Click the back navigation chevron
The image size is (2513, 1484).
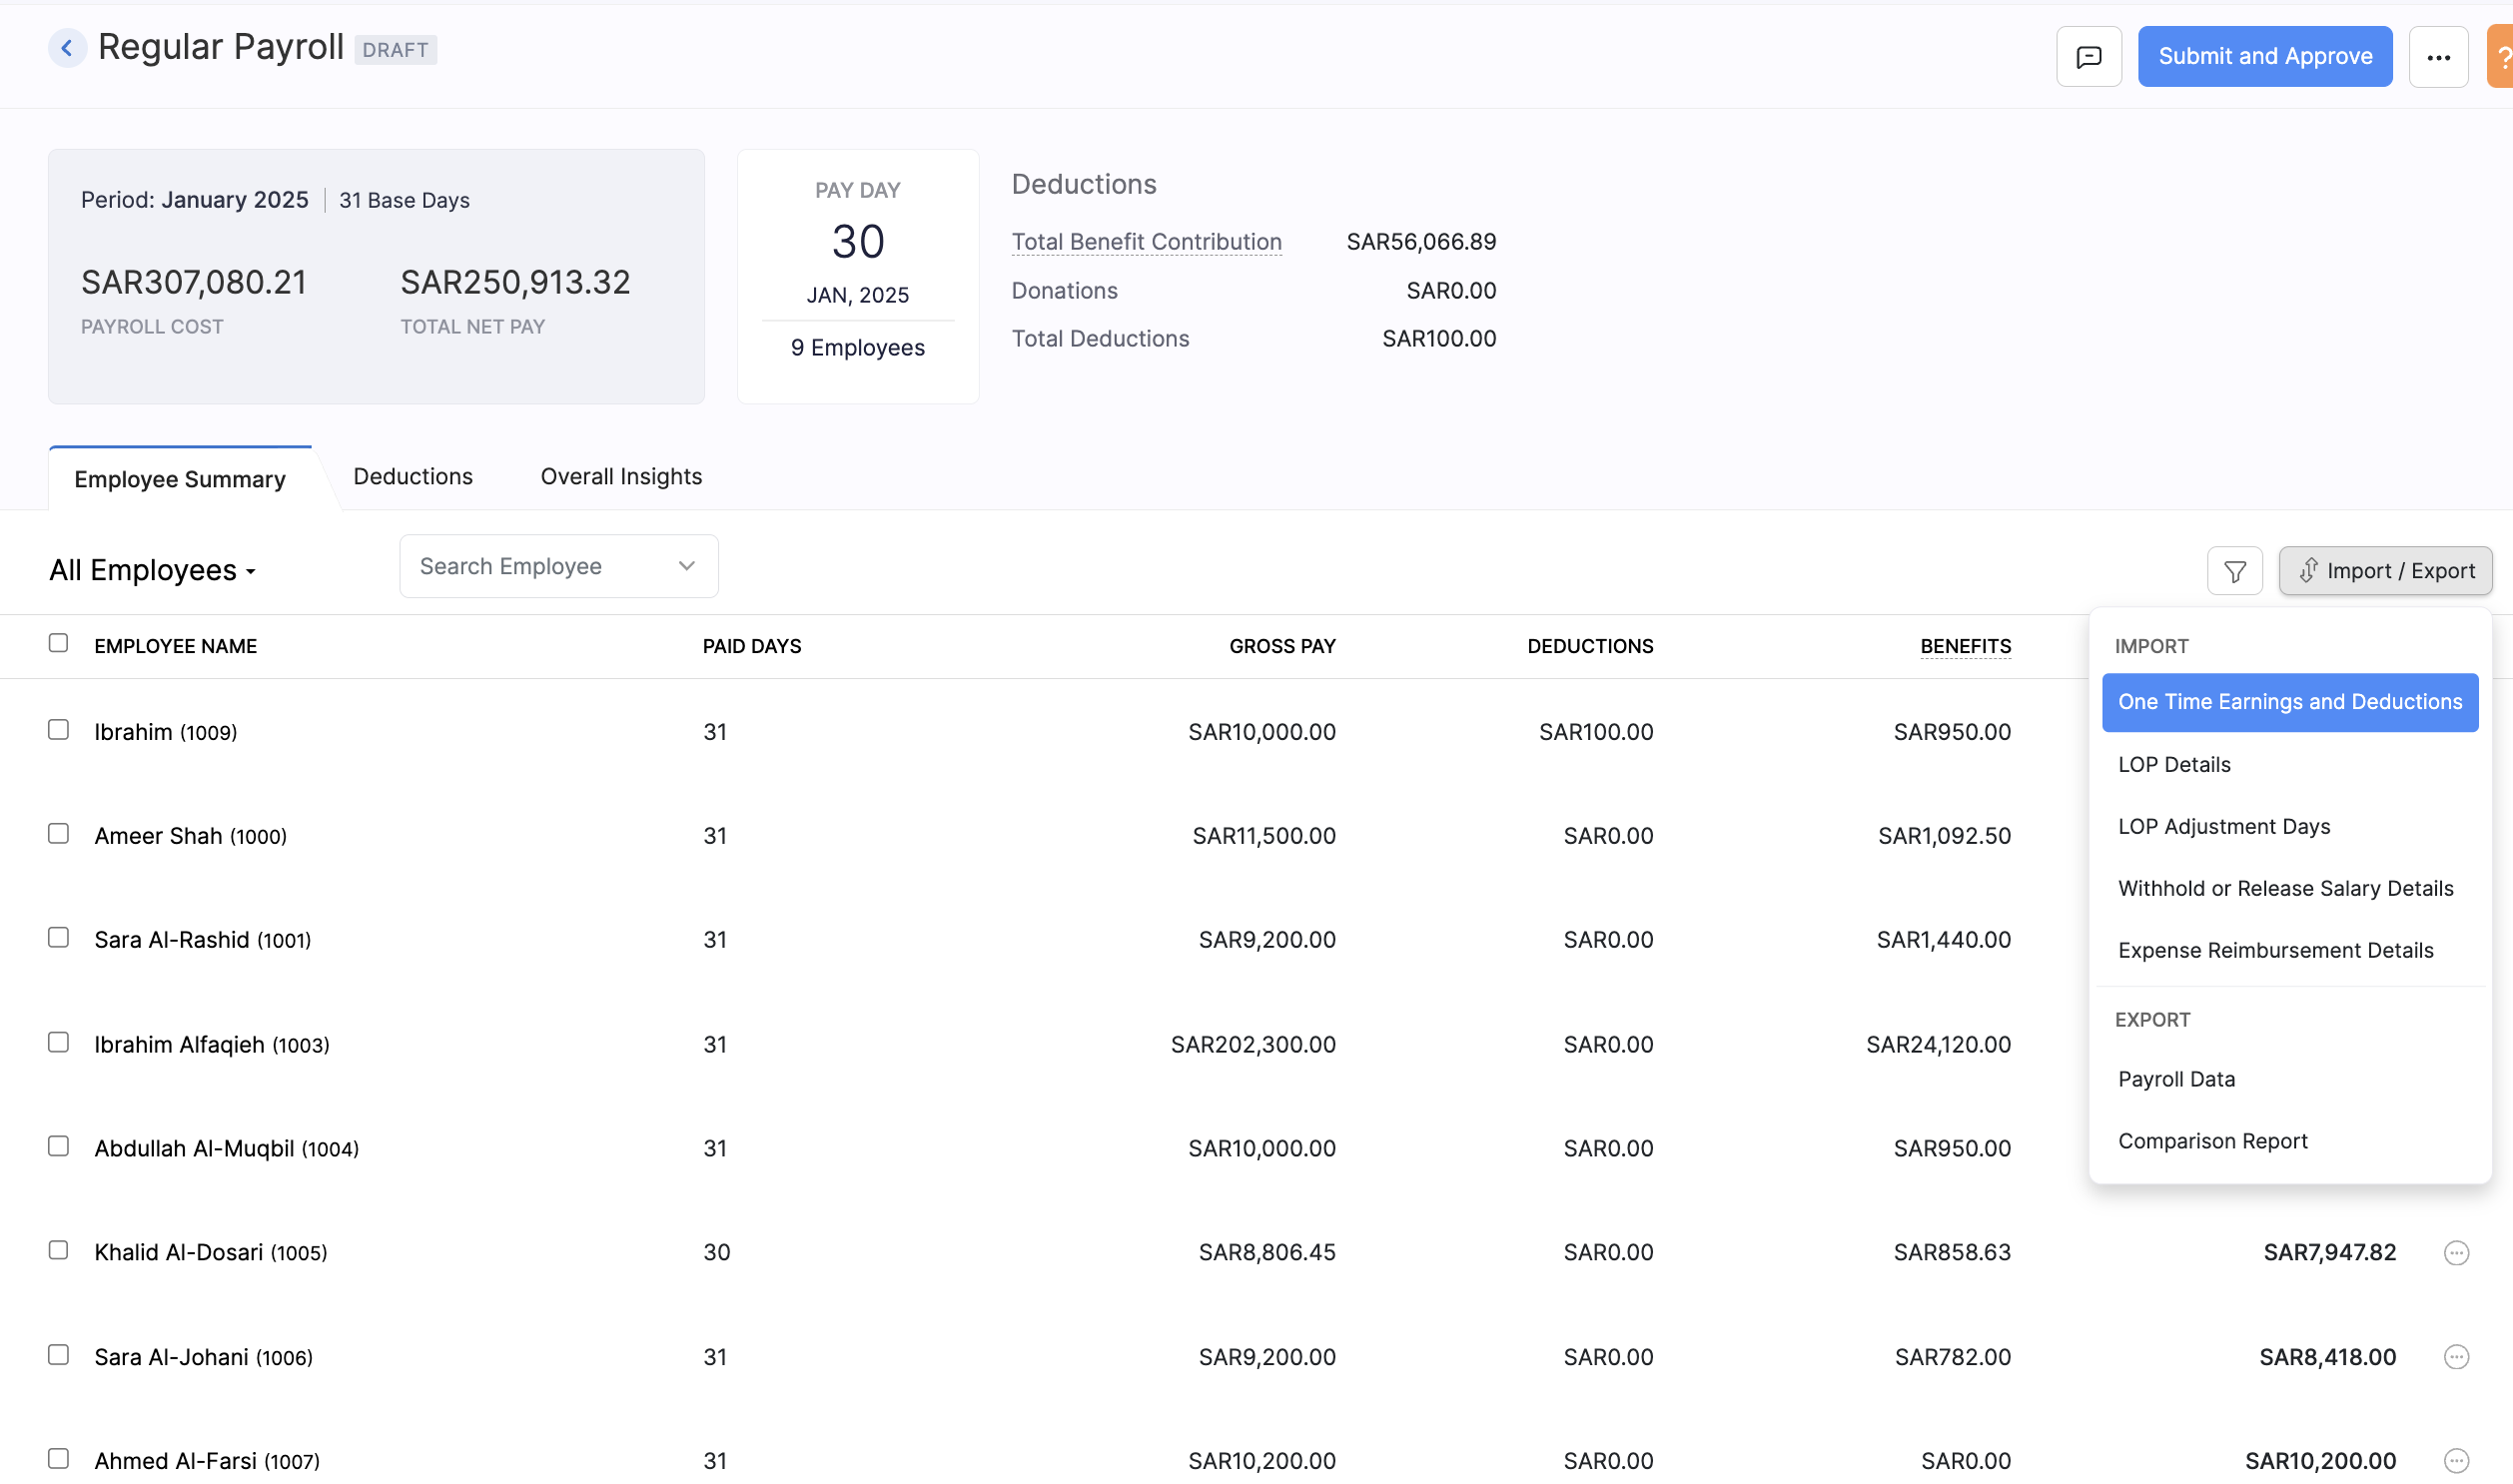[66, 47]
